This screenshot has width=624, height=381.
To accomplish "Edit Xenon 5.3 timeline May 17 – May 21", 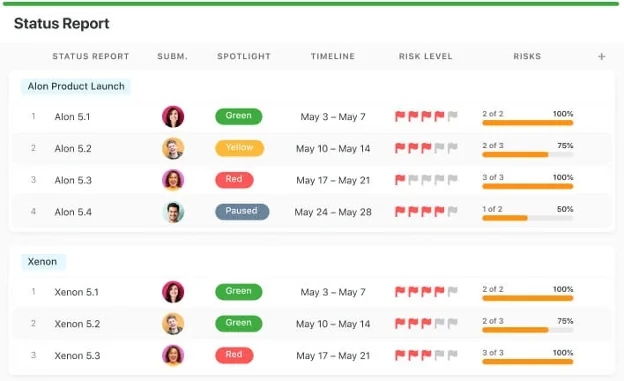I will [x=333, y=356].
